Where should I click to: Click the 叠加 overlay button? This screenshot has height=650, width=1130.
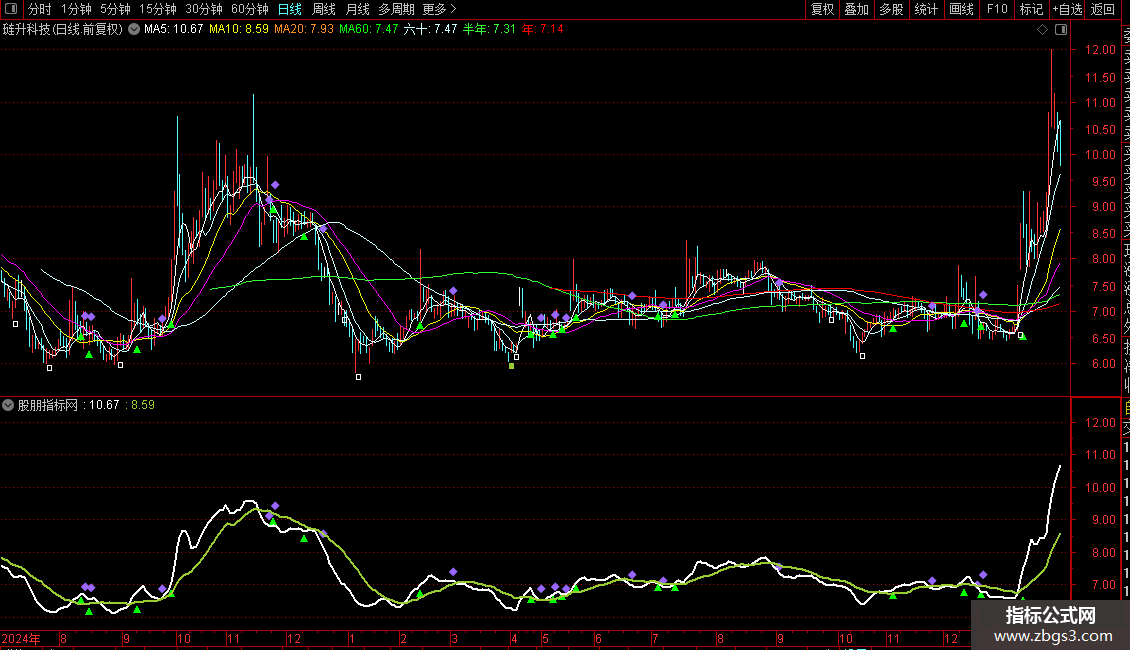point(857,9)
